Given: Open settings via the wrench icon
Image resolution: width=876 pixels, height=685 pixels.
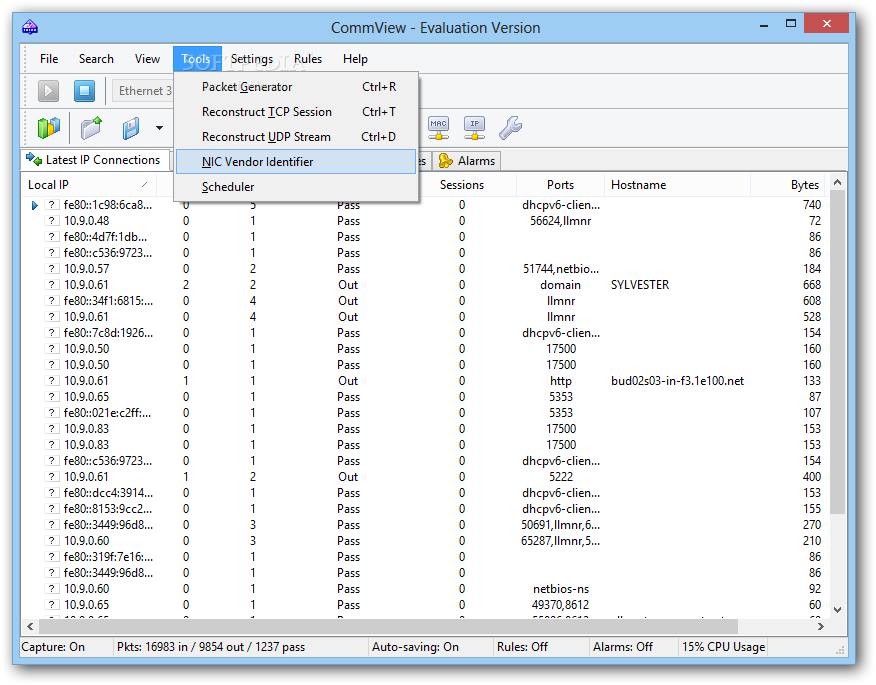Looking at the screenshot, I should point(511,128).
